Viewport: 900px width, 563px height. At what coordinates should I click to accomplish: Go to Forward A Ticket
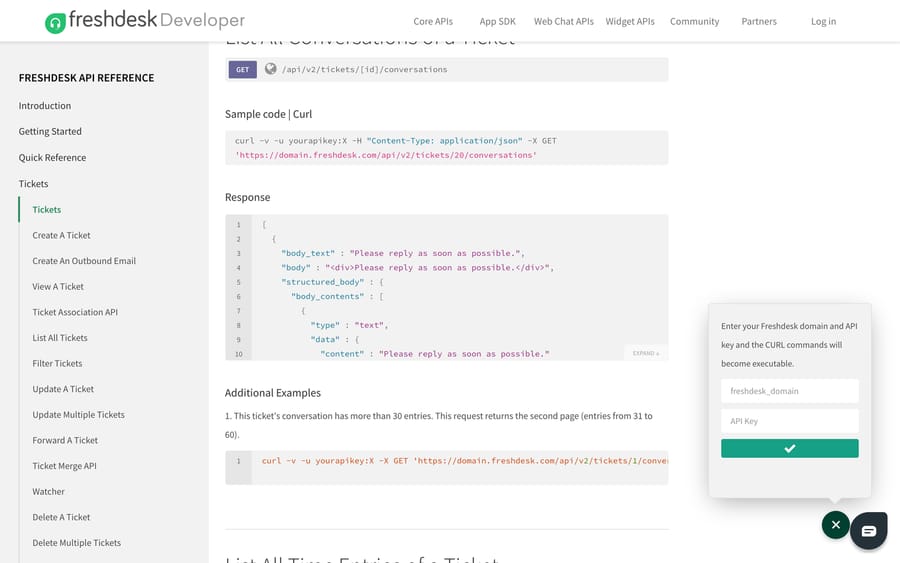[65, 440]
